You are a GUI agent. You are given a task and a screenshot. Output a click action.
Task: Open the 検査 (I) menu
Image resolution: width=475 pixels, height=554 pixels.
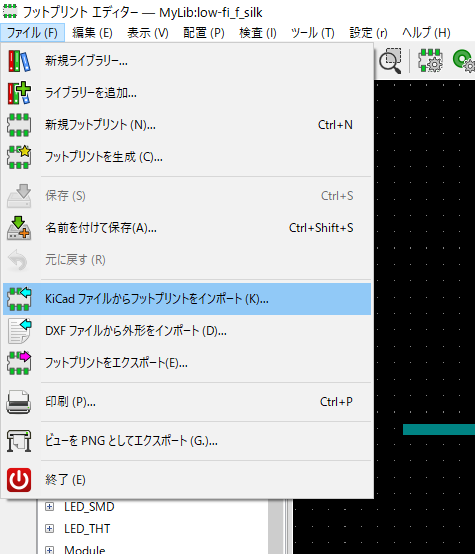point(258,33)
